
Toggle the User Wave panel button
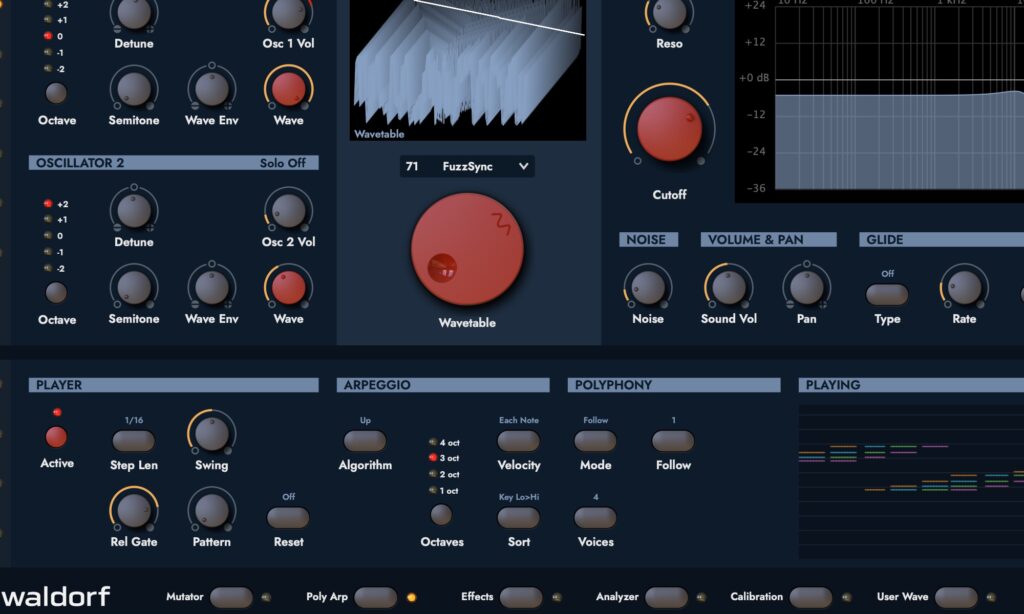(955, 597)
